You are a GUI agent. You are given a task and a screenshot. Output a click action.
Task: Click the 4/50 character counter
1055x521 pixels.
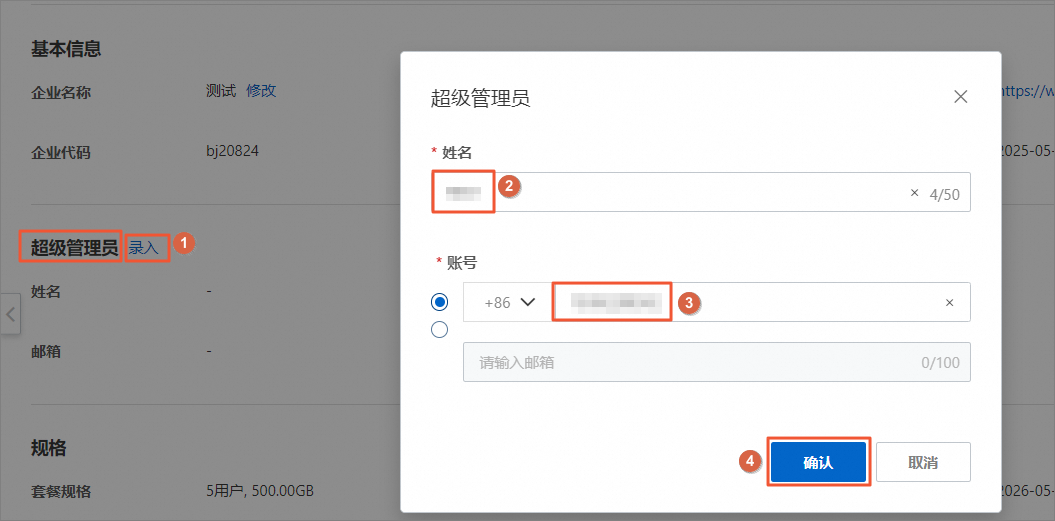click(944, 195)
